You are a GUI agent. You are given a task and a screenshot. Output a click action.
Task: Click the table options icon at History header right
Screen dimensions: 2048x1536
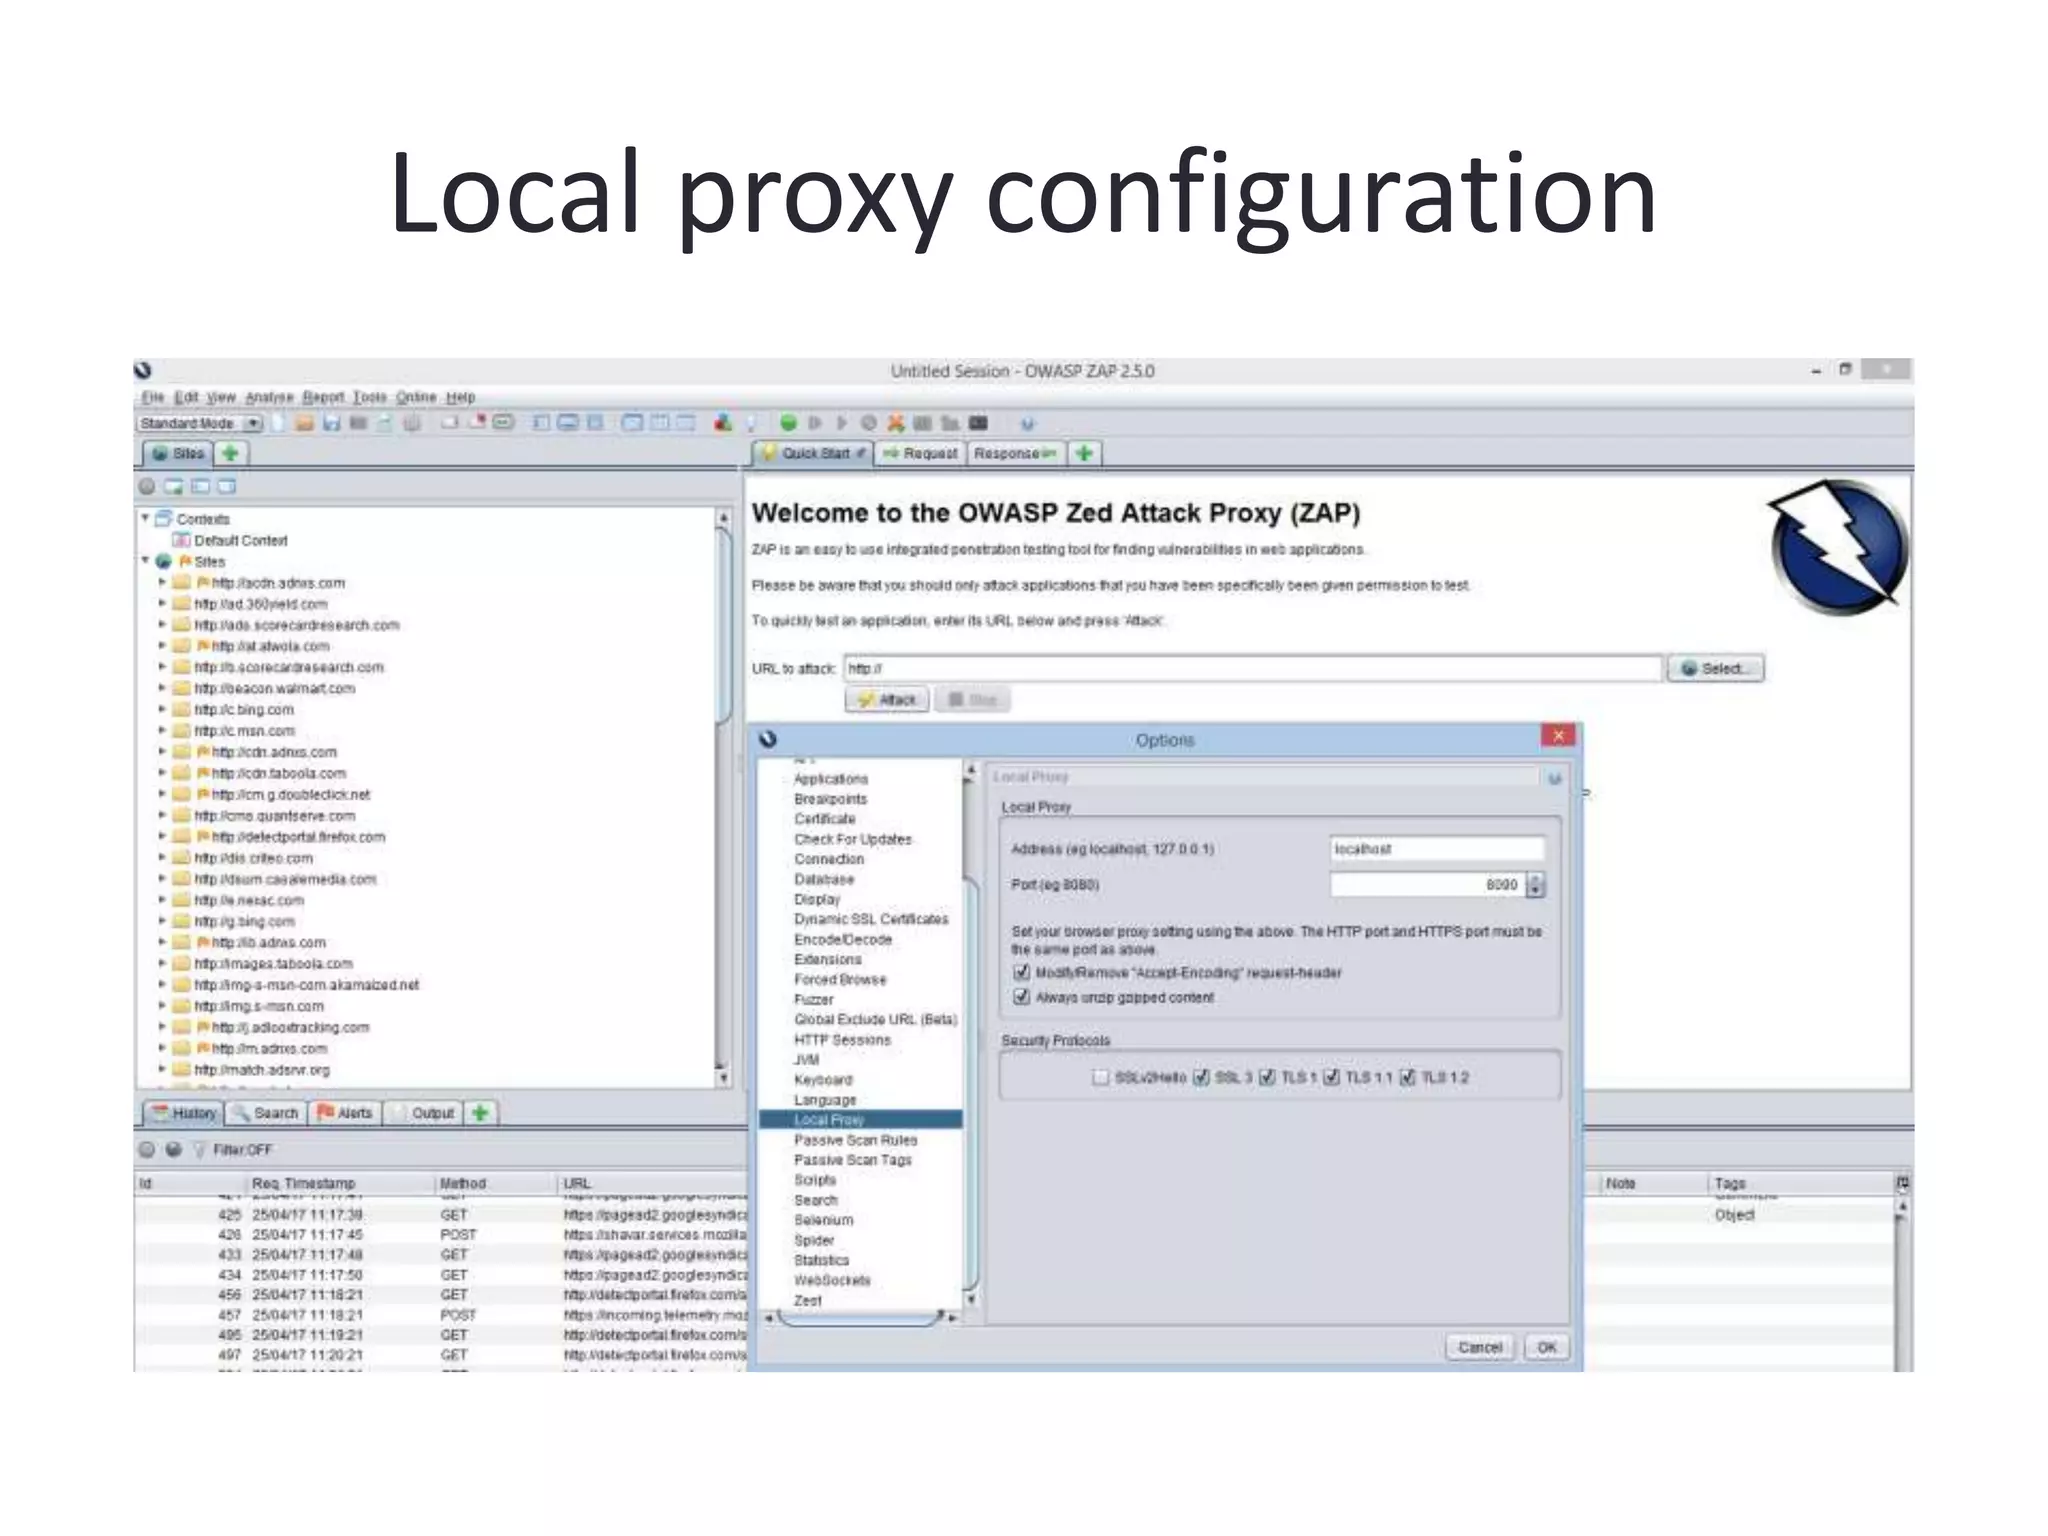click(1902, 1183)
